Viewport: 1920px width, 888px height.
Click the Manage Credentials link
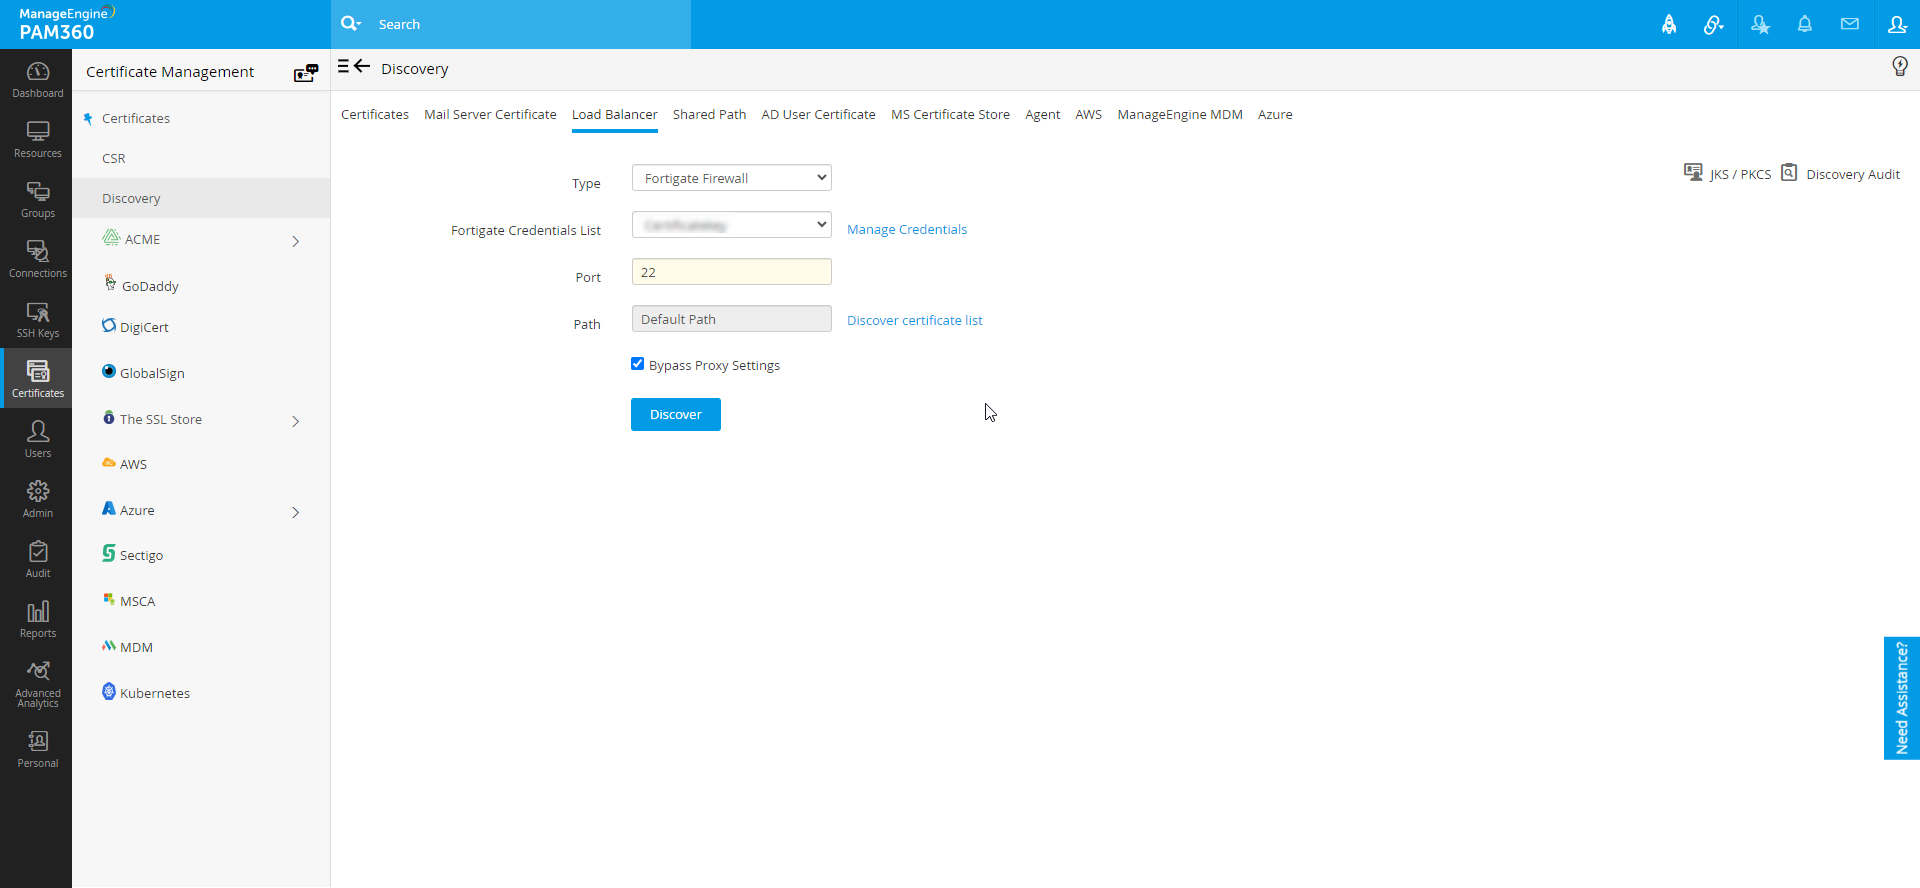[x=907, y=229]
